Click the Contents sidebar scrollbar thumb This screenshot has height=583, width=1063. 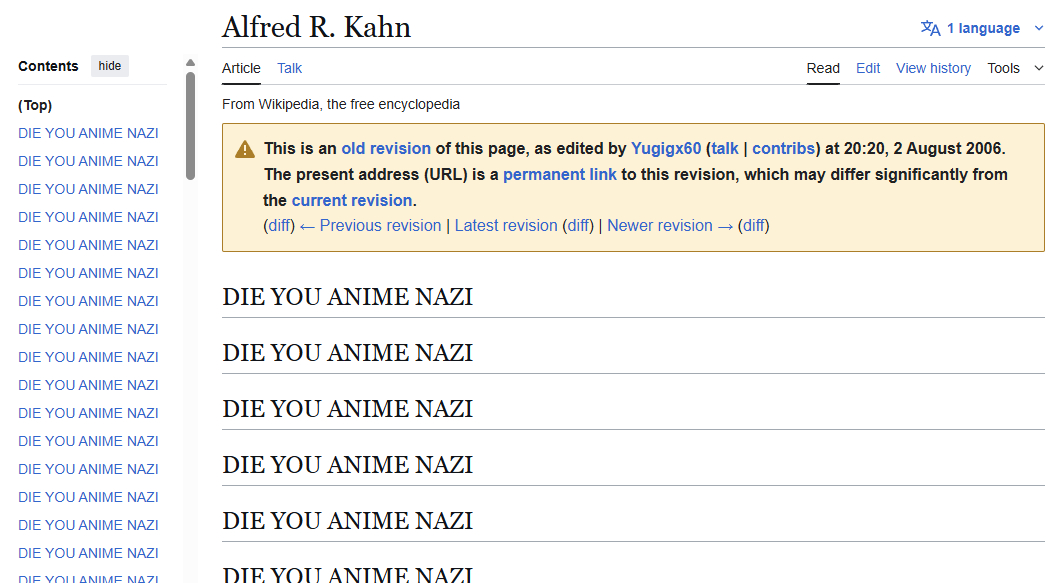tap(190, 125)
